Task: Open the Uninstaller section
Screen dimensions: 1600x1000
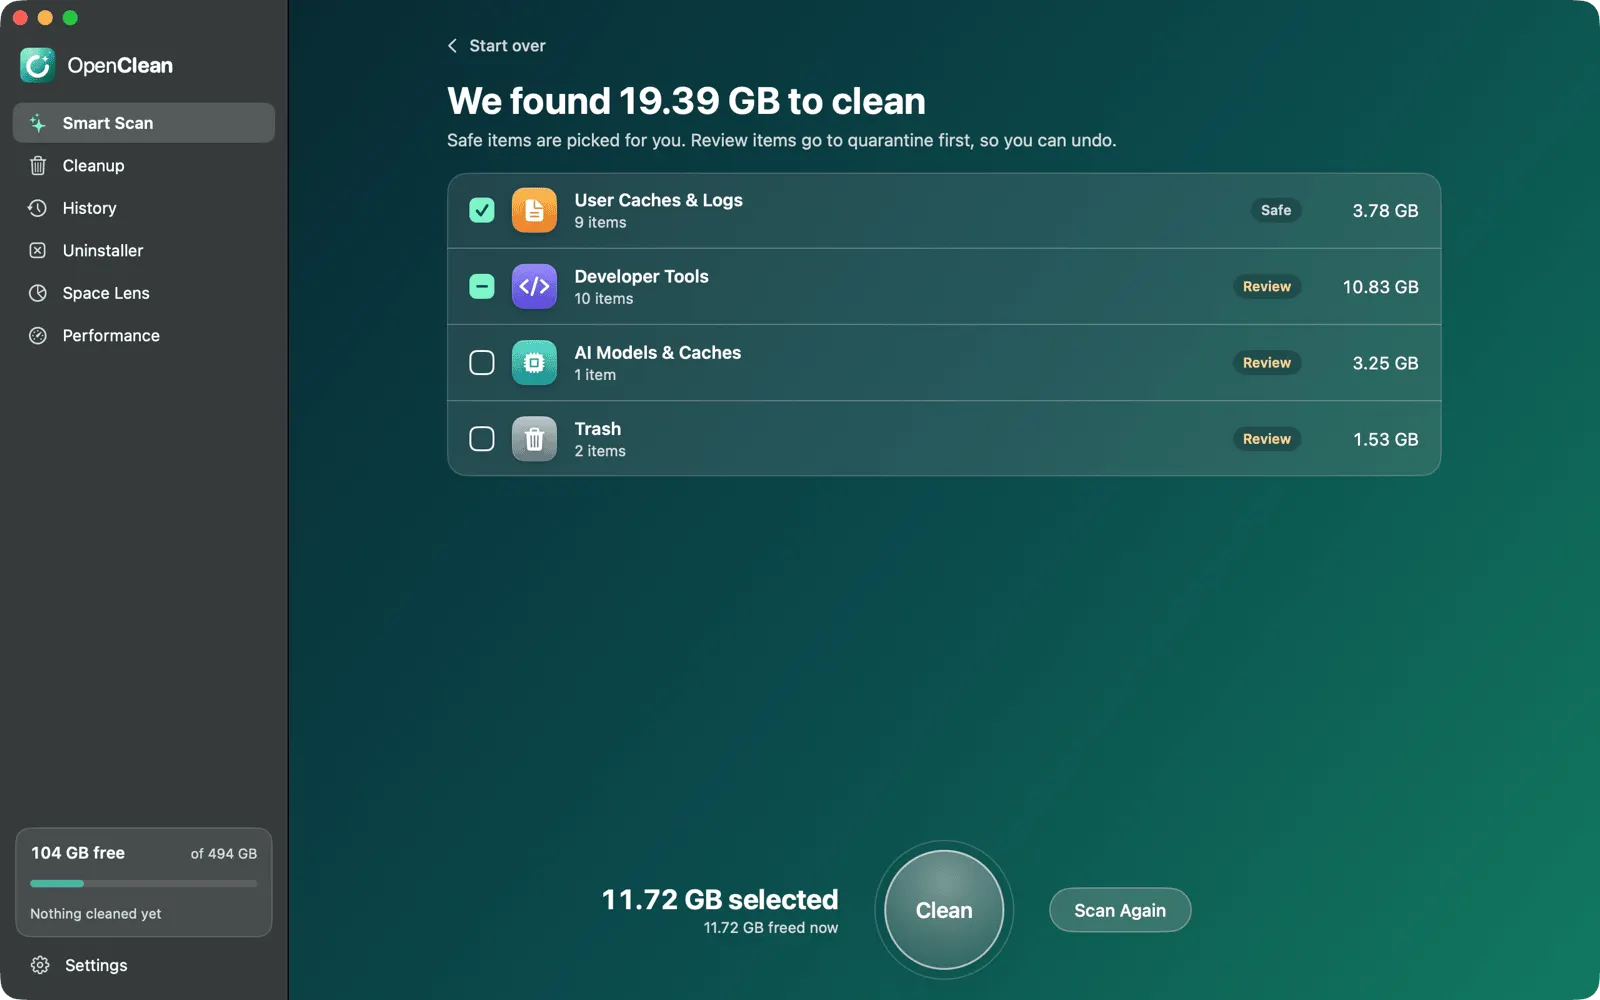Action: pyautogui.click(x=144, y=251)
